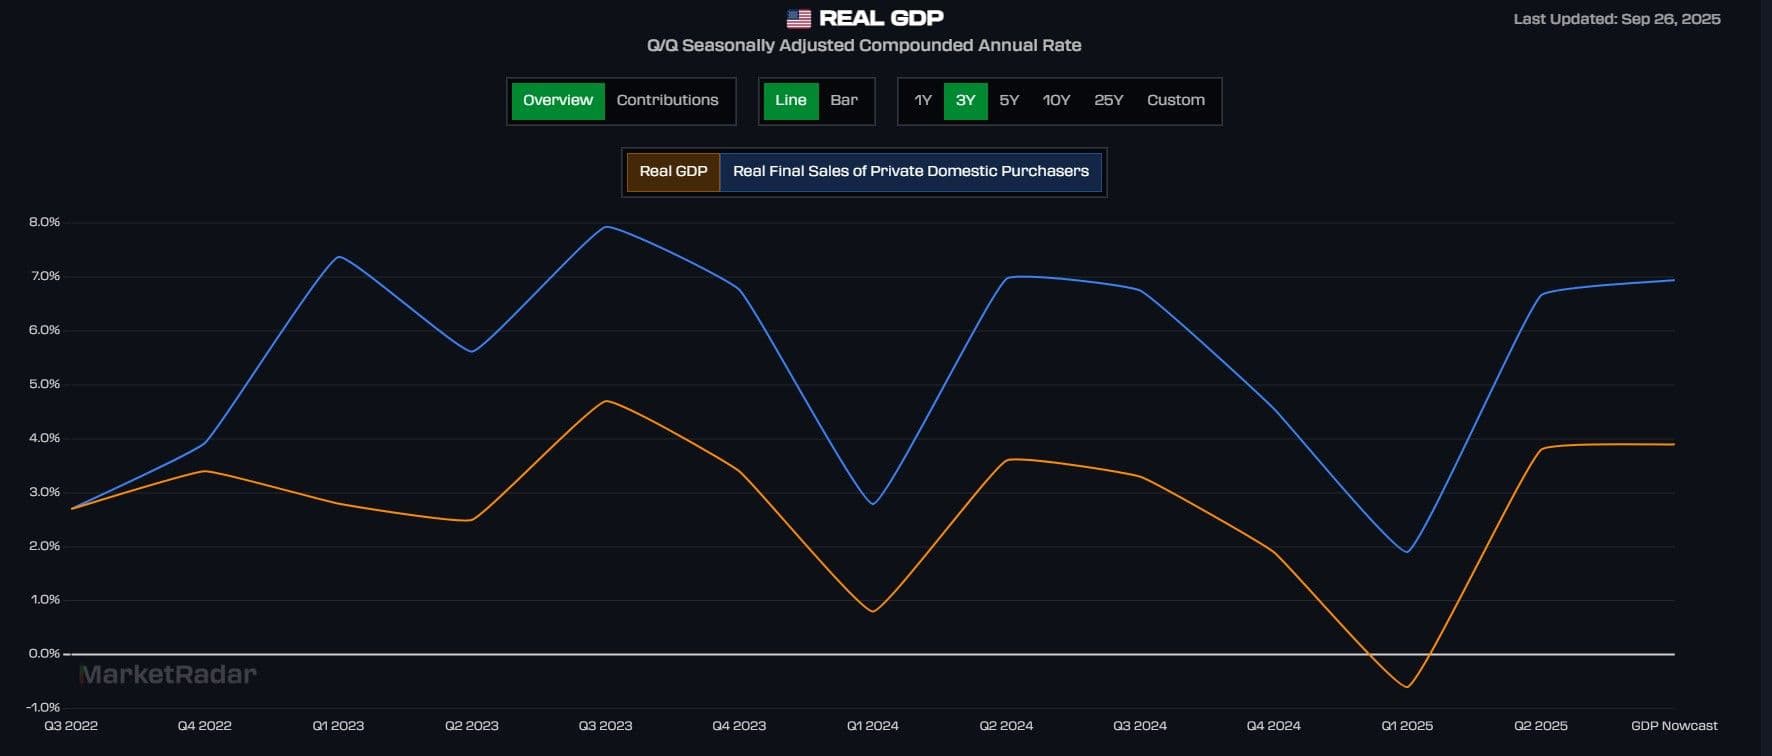Switch chart type to Bar
This screenshot has width=1772, height=756.
[844, 101]
